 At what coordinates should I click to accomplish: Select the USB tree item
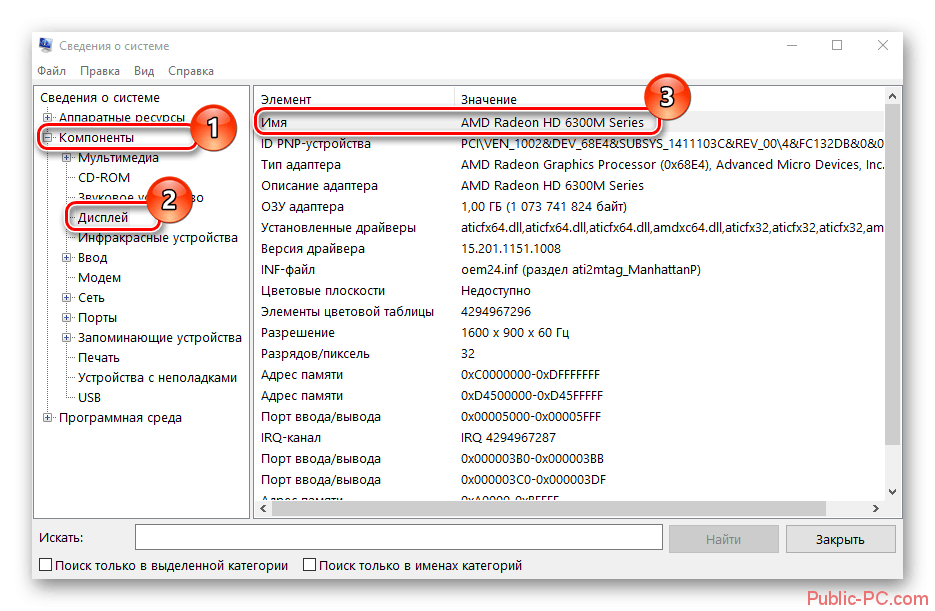89,398
